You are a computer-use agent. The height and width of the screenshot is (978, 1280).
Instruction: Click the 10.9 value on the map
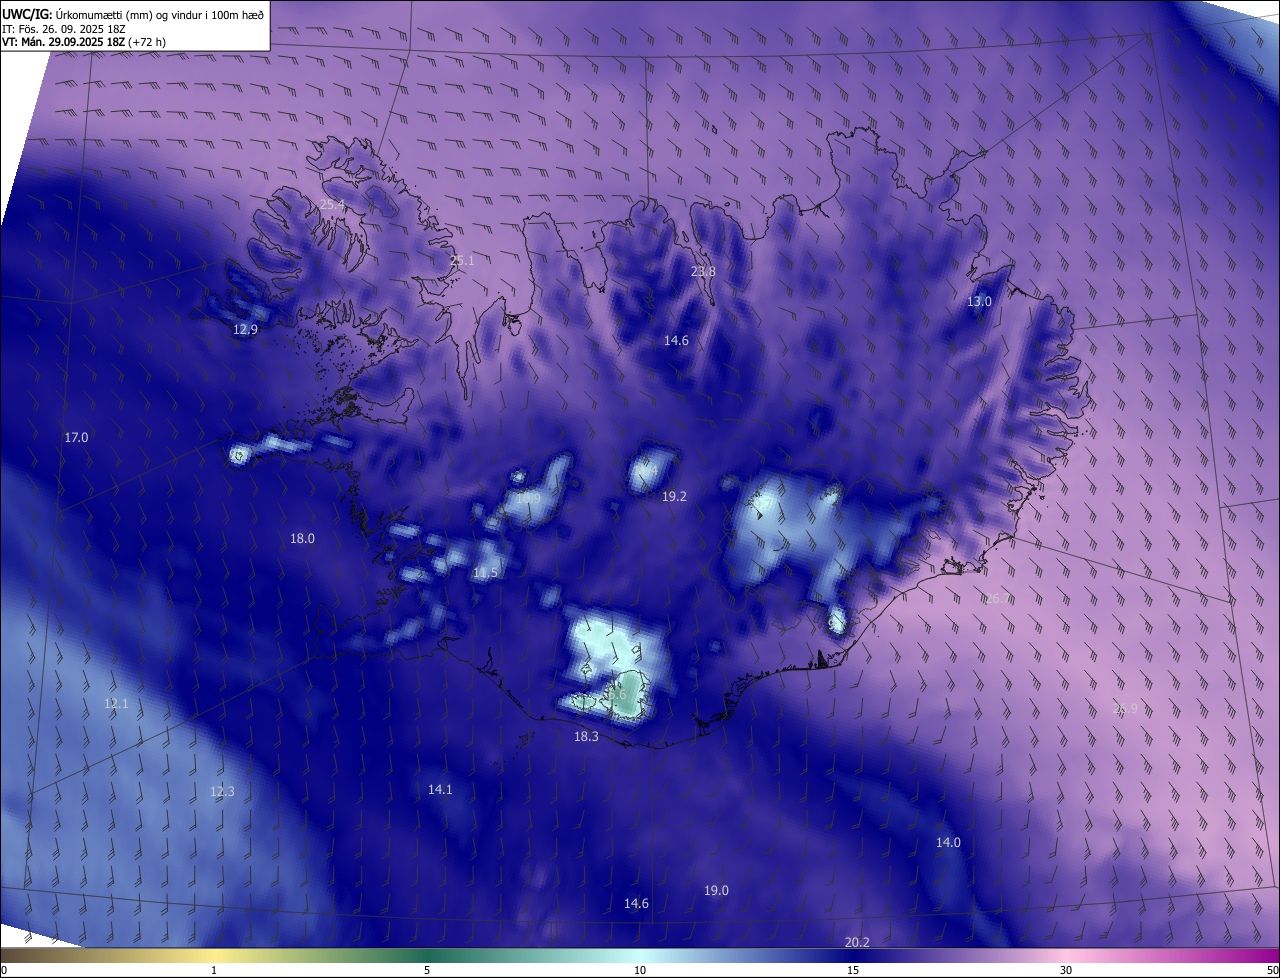pyautogui.click(x=528, y=498)
